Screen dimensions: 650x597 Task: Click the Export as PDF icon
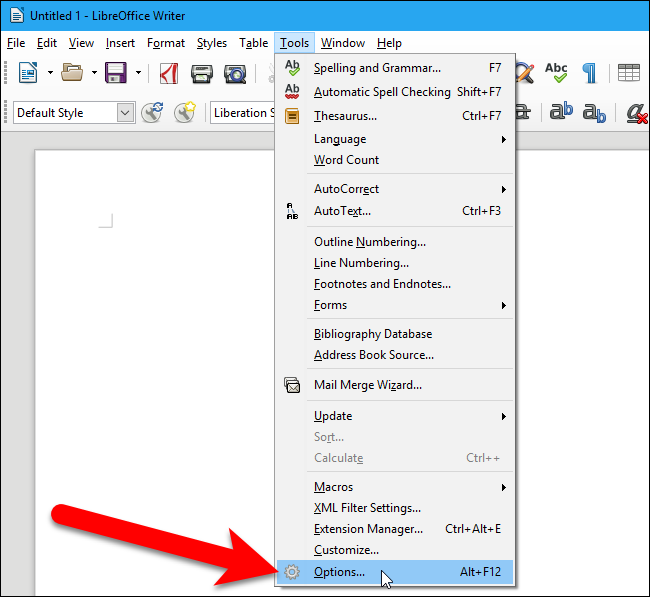[169, 73]
